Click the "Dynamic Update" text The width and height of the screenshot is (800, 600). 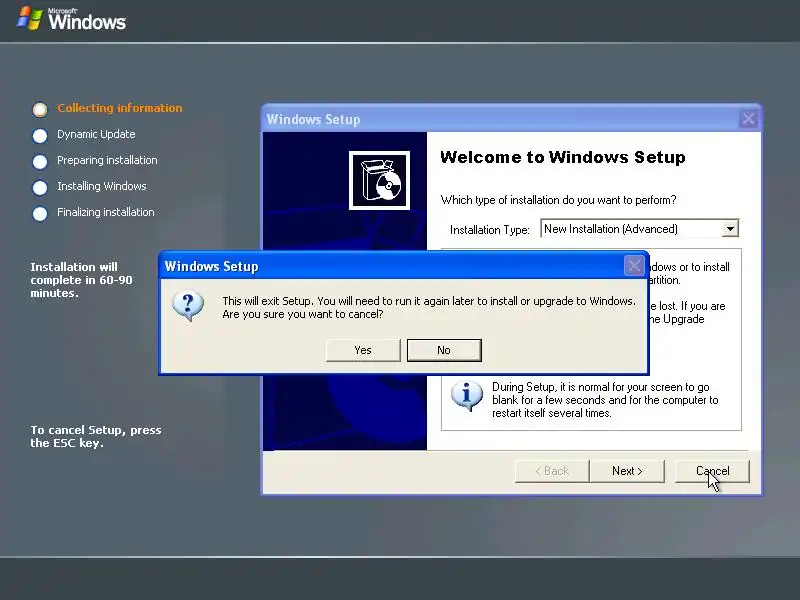(96, 134)
